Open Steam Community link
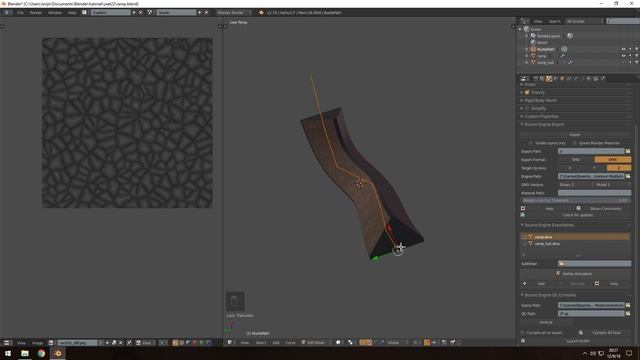The height and width of the screenshot is (360, 640). pyautogui.click(x=603, y=209)
